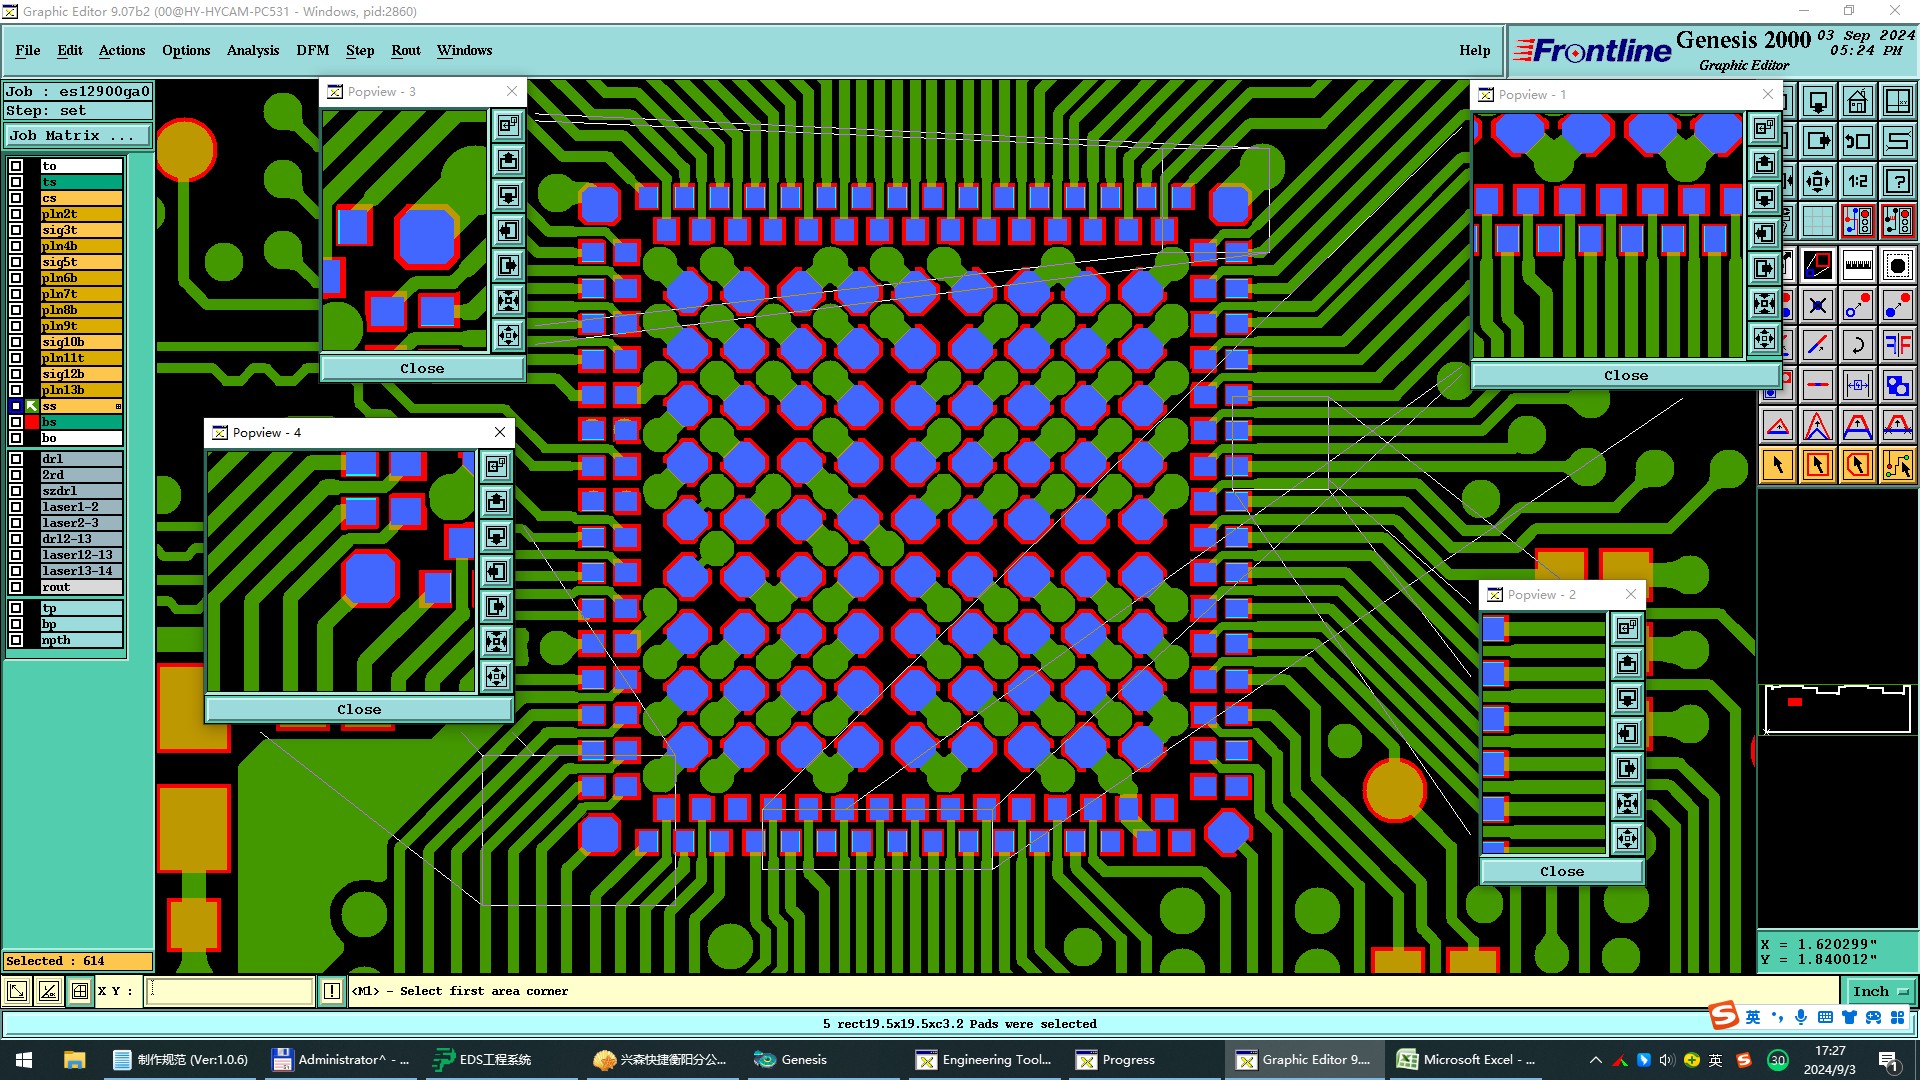Click the snap grid icon

(x=1817, y=221)
